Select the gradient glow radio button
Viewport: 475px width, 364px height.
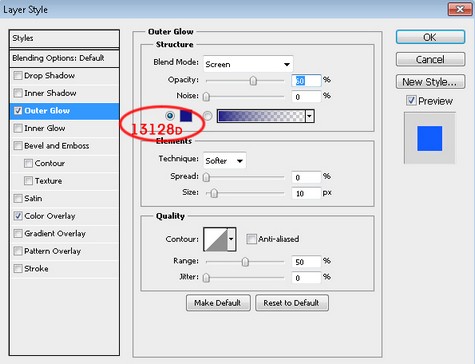(207, 116)
